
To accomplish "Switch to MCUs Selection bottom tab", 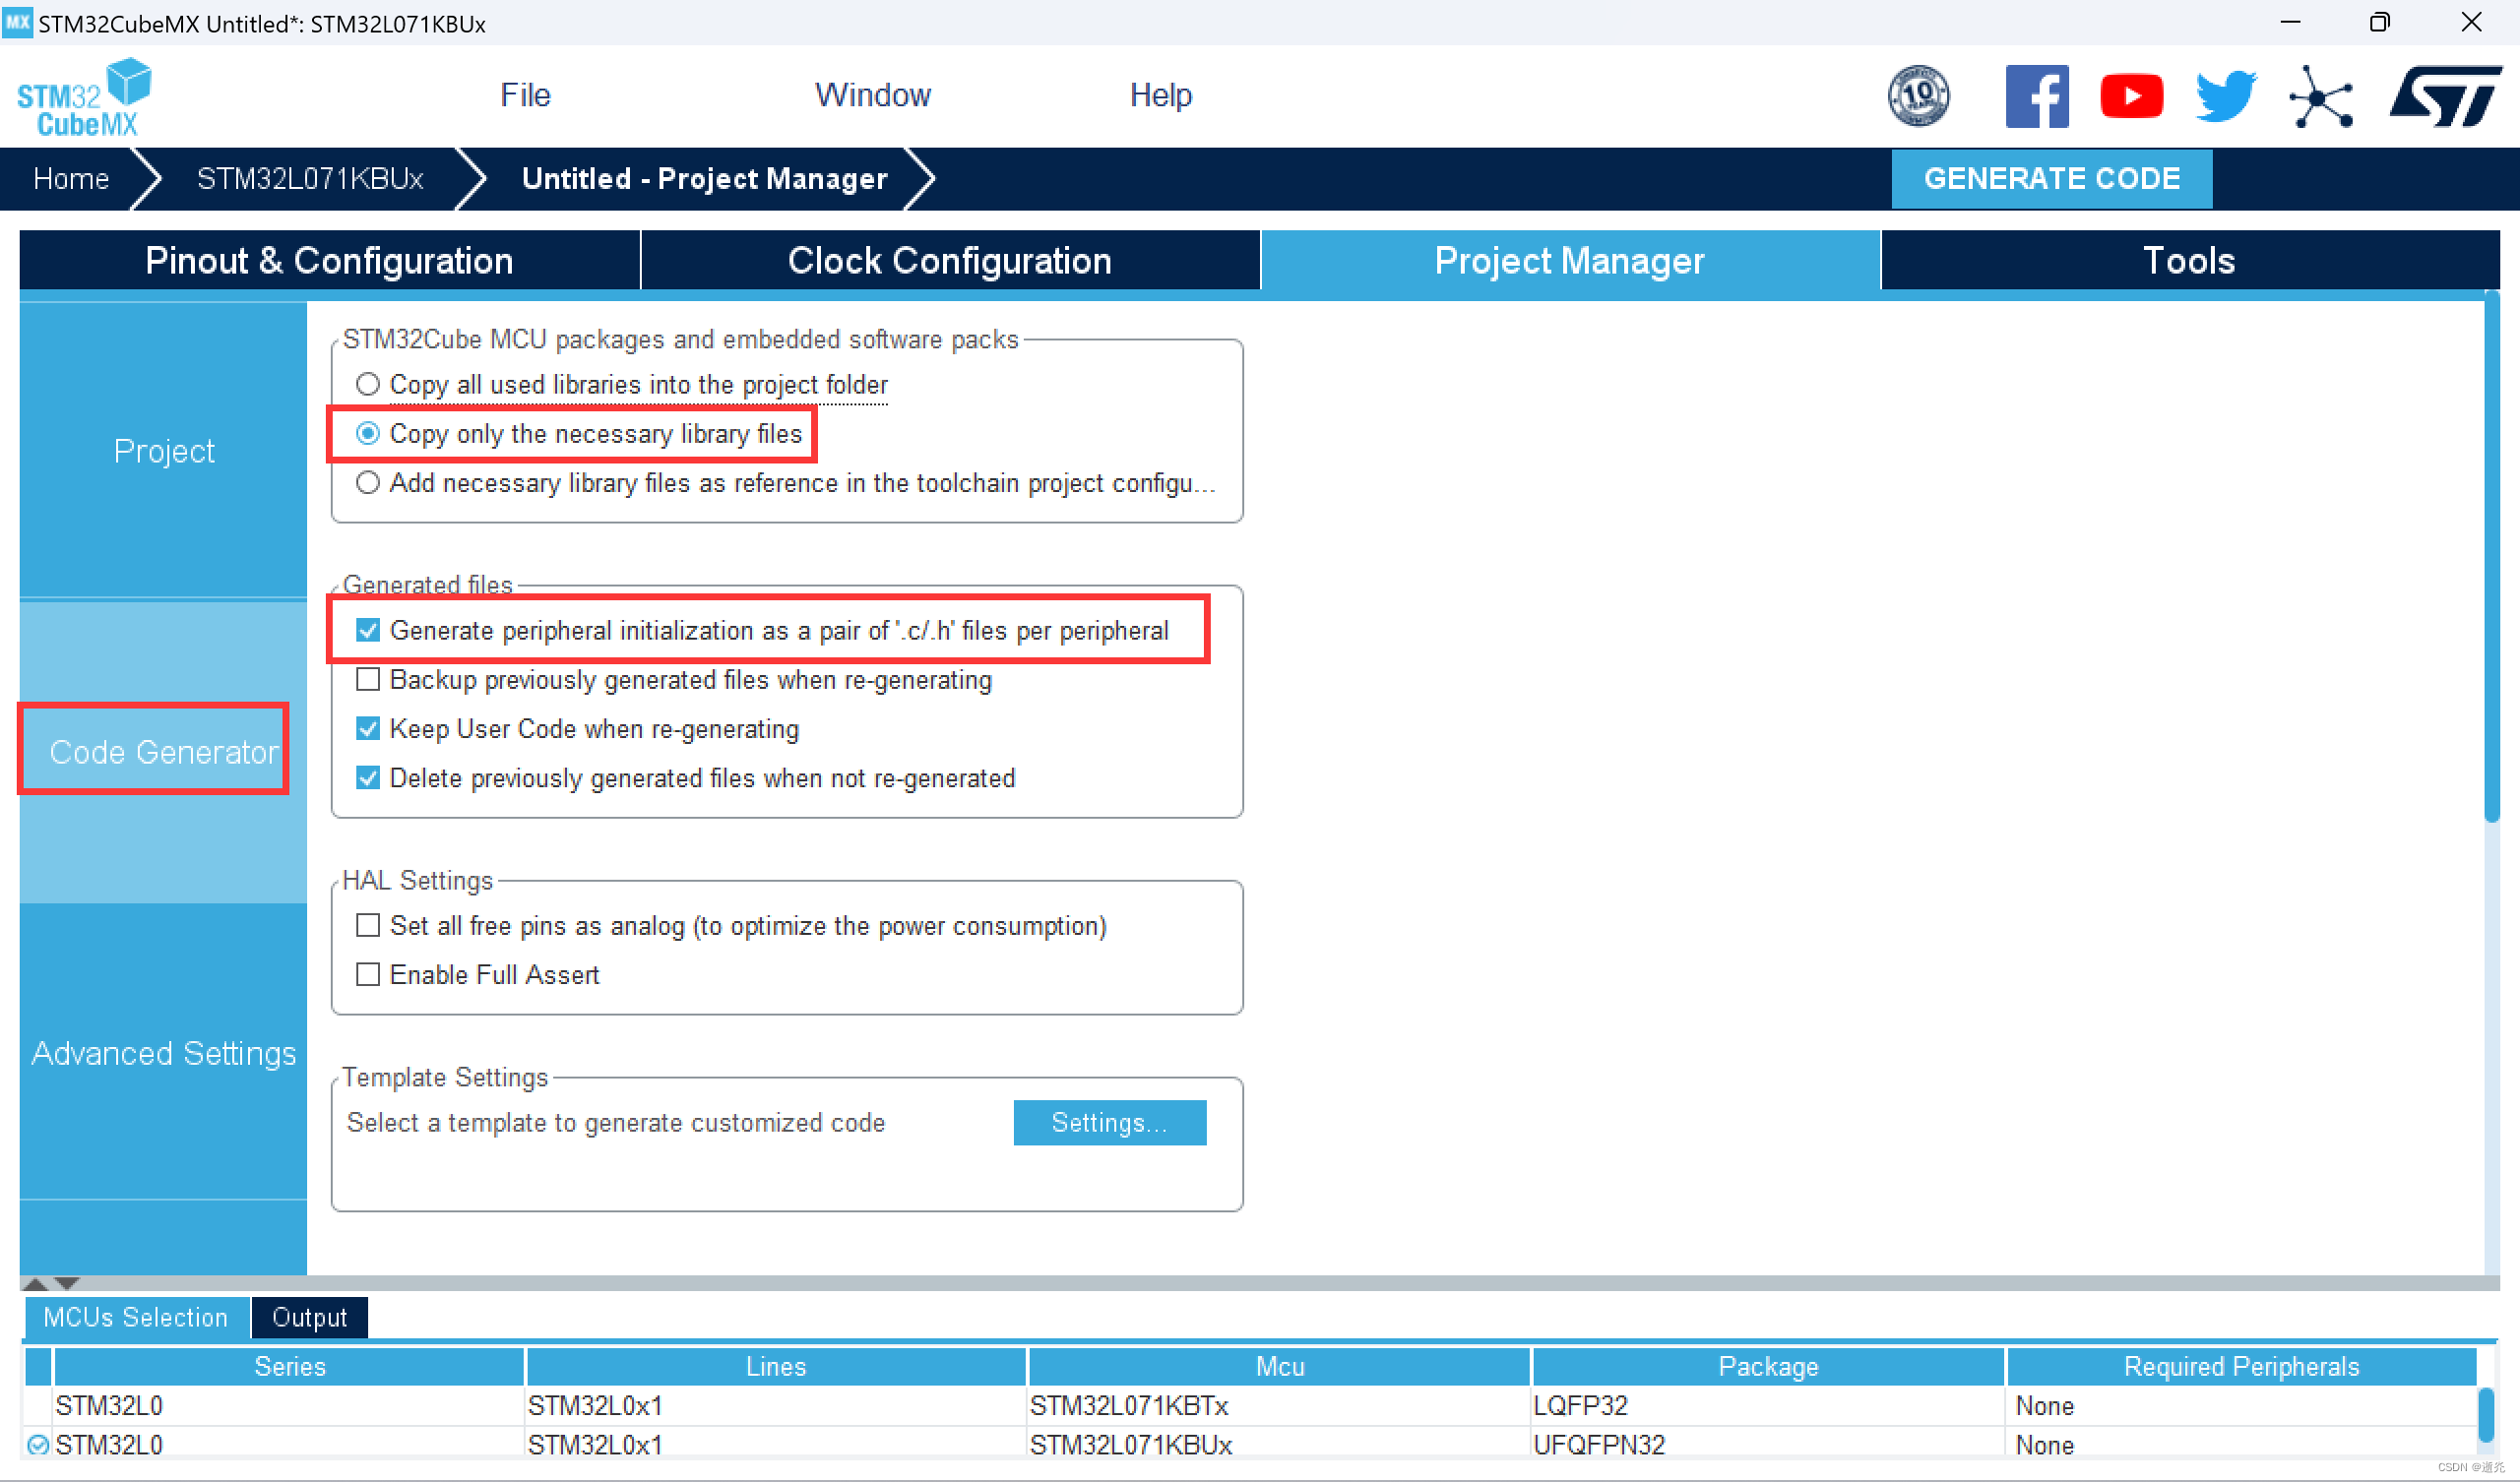I will click(135, 1317).
